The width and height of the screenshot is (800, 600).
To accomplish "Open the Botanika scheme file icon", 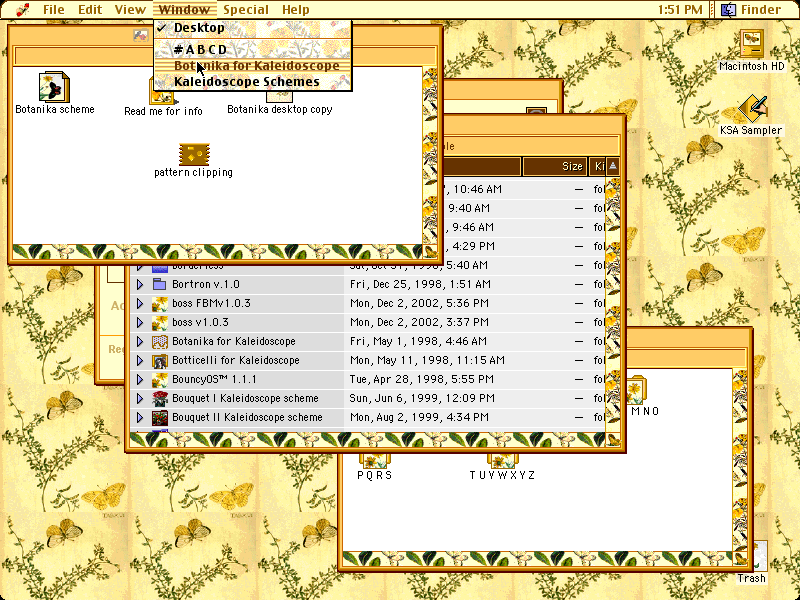I will 54,87.
